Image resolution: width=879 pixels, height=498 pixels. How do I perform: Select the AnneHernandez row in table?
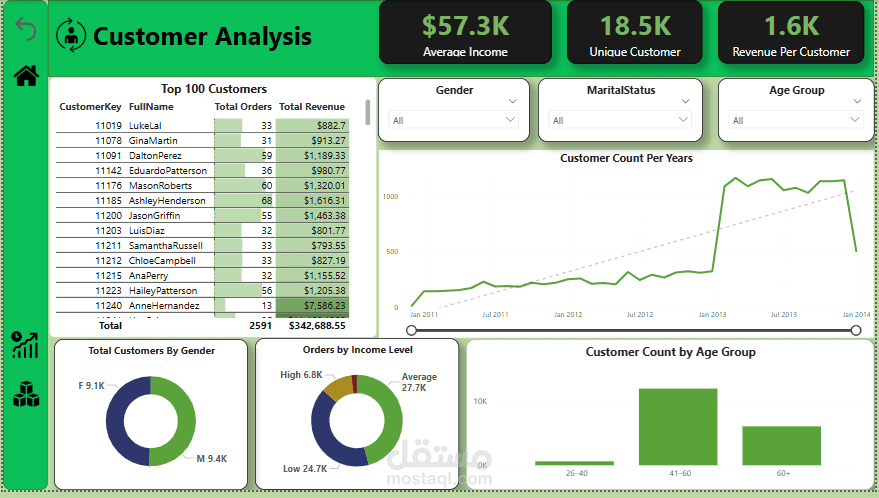tap(202, 306)
